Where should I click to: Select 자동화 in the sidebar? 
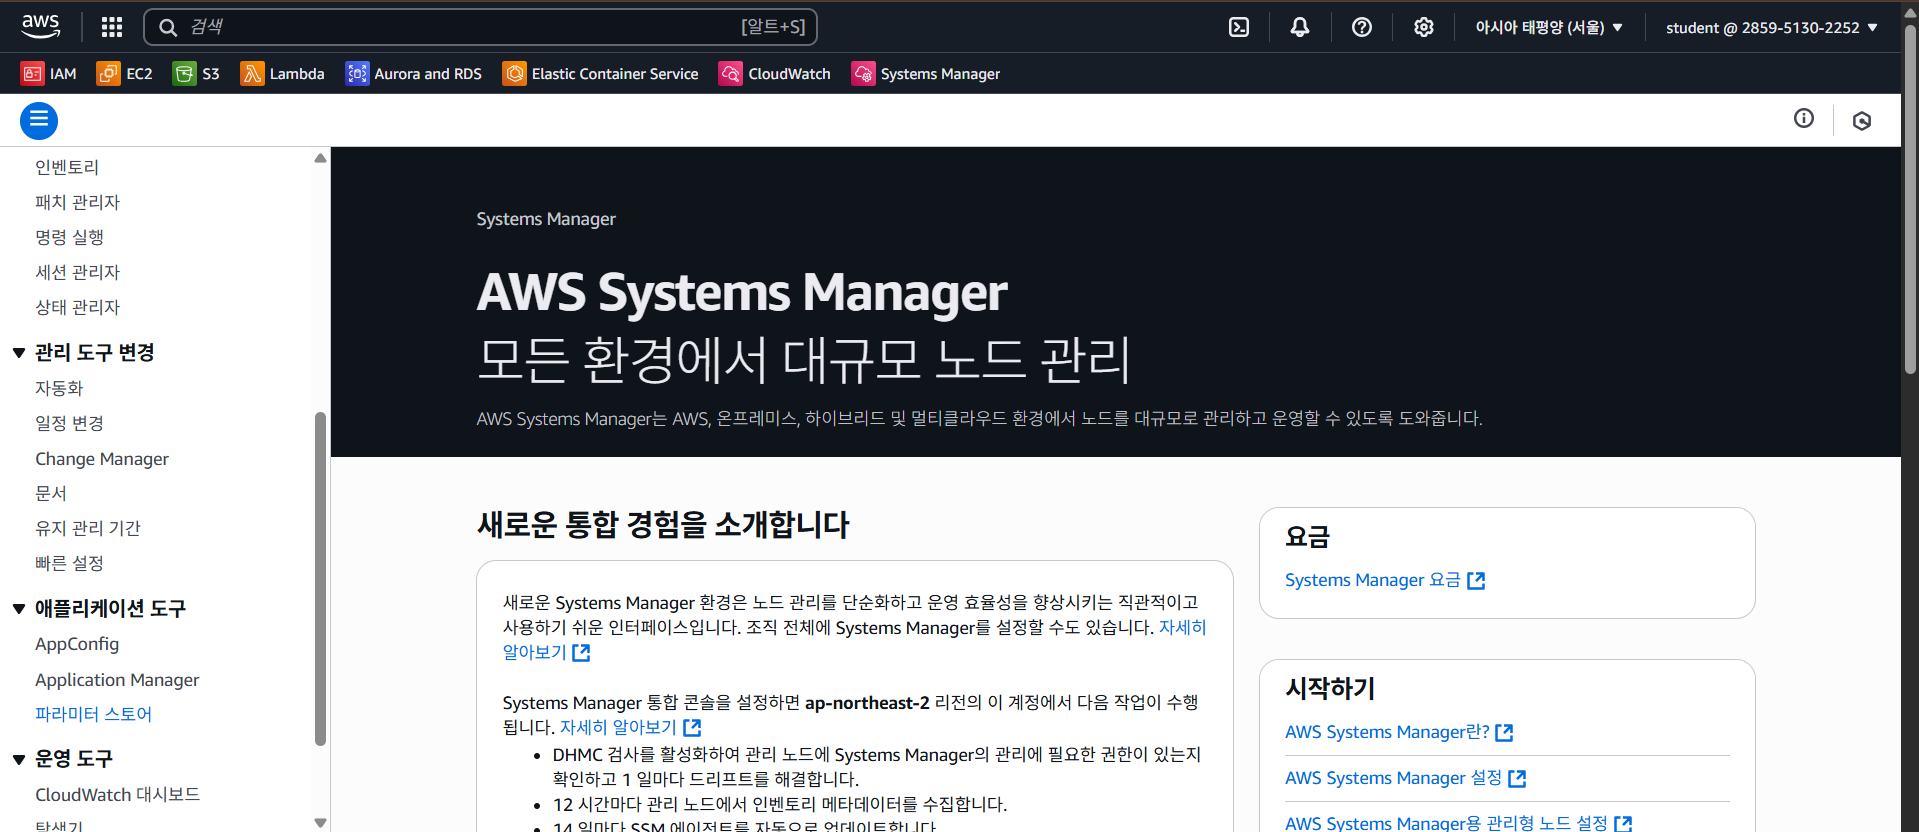coord(59,388)
